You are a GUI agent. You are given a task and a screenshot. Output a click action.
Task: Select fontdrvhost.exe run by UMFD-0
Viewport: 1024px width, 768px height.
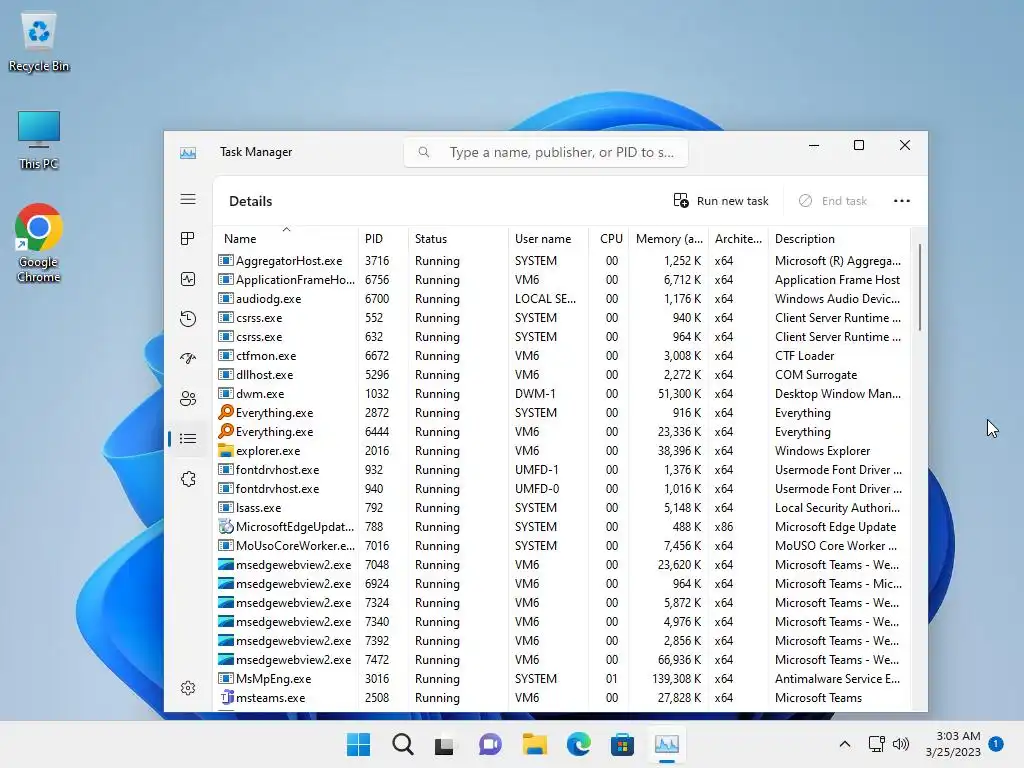562,488
